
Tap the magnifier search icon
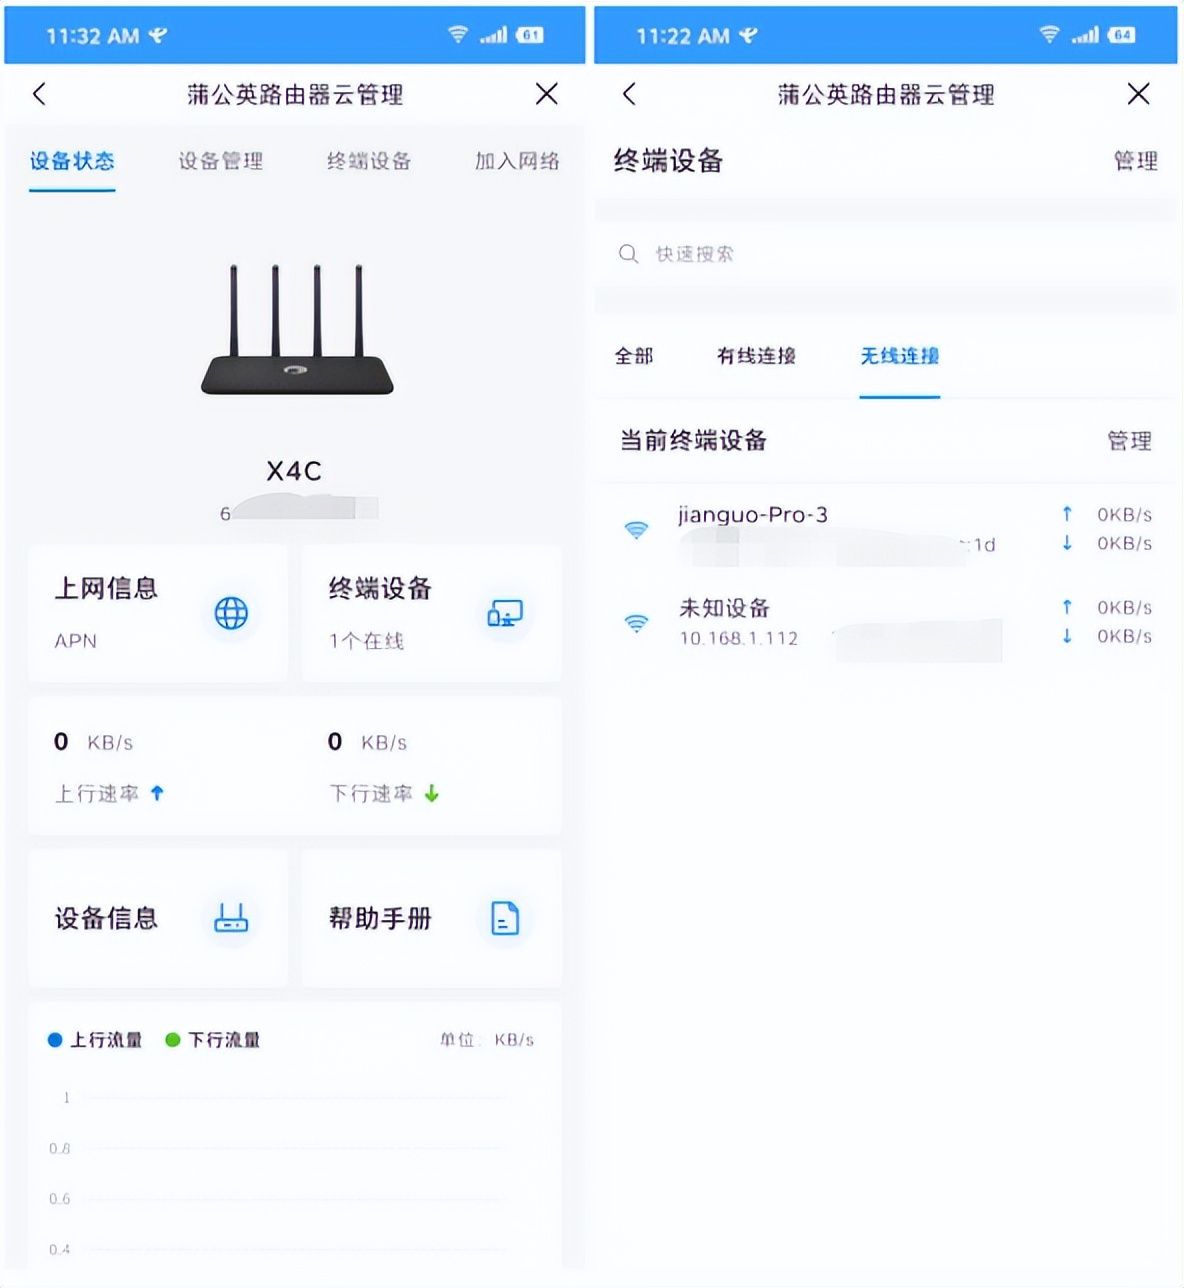[x=628, y=254]
